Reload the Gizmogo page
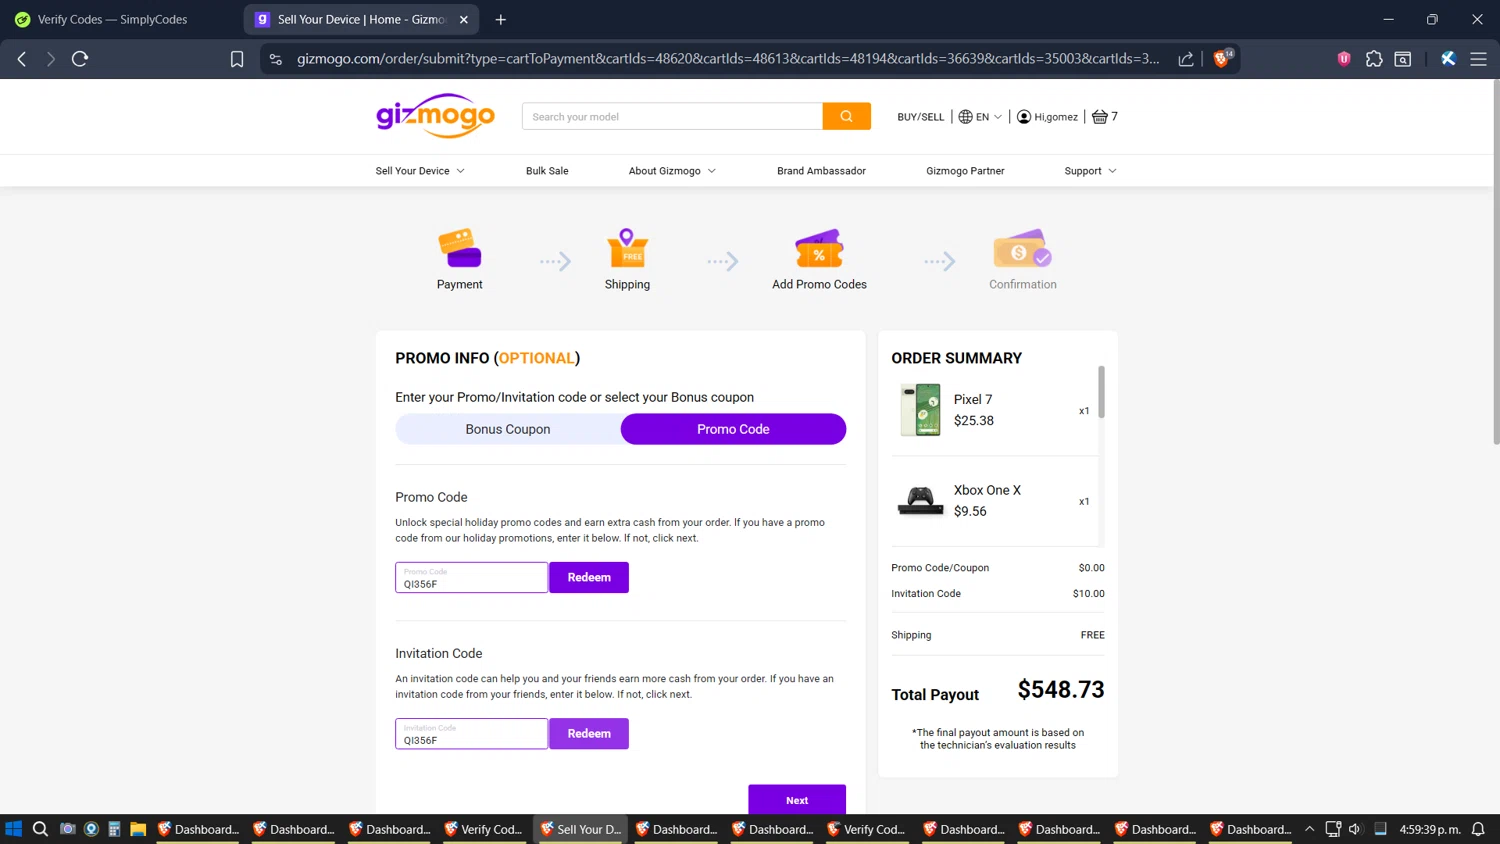Image resolution: width=1500 pixels, height=844 pixels. point(80,59)
